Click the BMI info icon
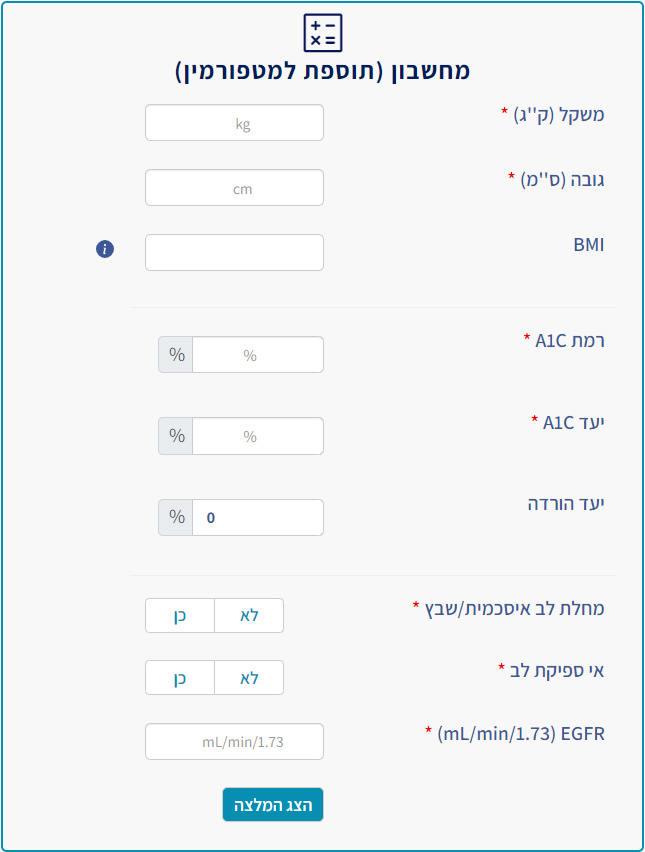 click(x=105, y=249)
